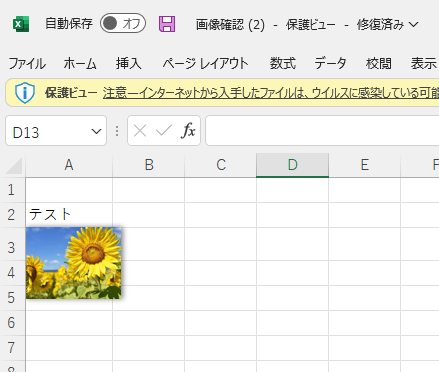The height and width of the screenshot is (372, 439).
Task: Click the protected view shield icon
Action: 25,93
